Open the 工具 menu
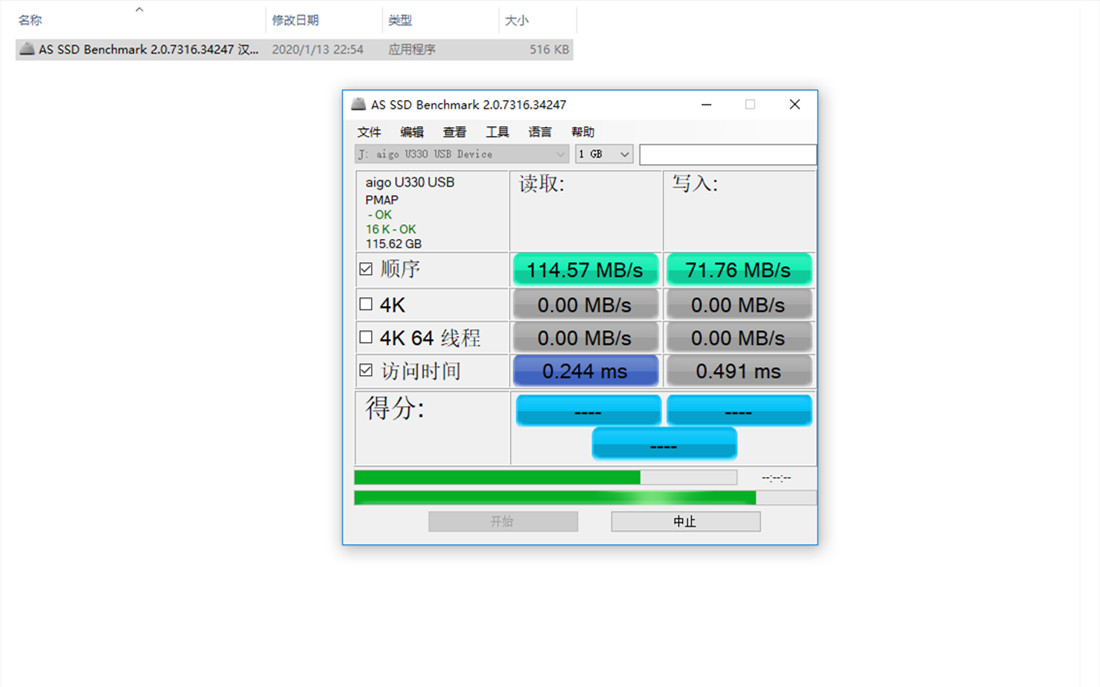Image resolution: width=1100 pixels, height=687 pixels. coord(497,132)
